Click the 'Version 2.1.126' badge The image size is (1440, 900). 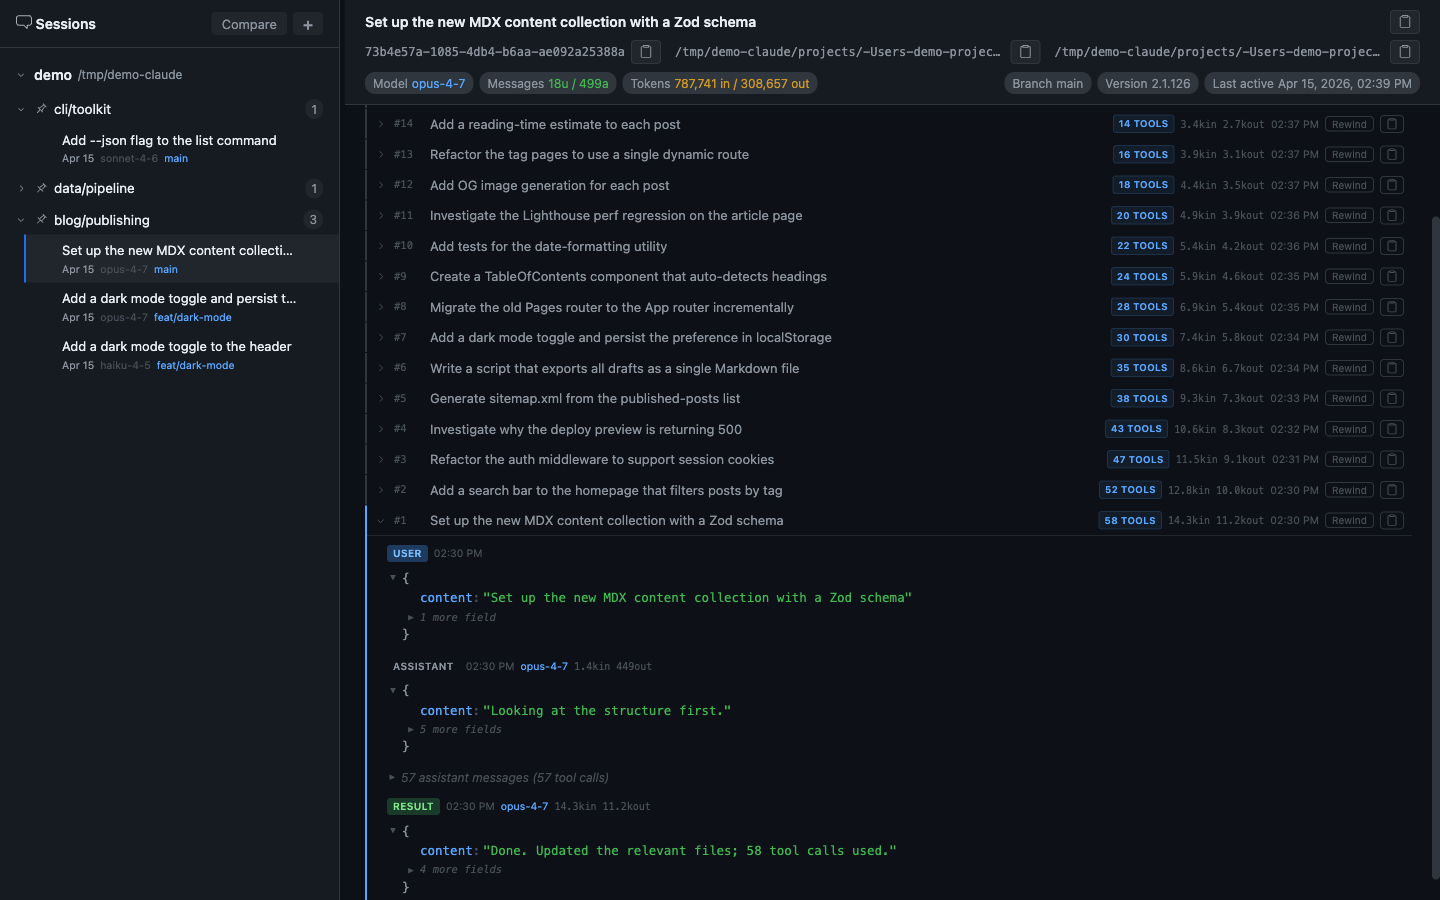(x=1147, y=83)
